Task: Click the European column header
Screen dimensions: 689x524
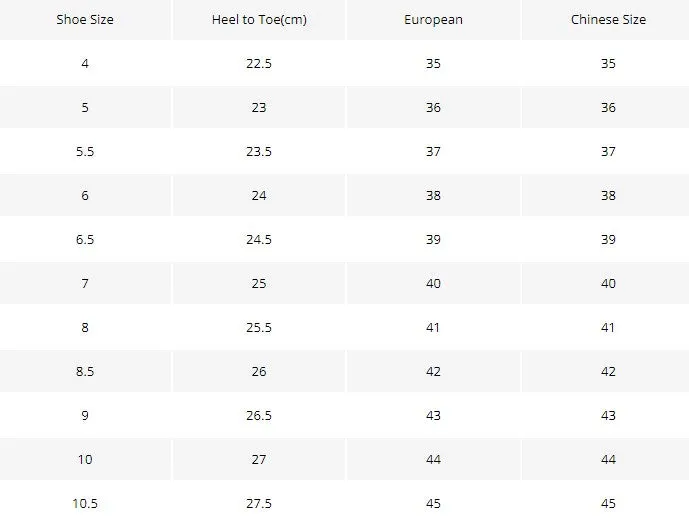Action: pos(433,20)
